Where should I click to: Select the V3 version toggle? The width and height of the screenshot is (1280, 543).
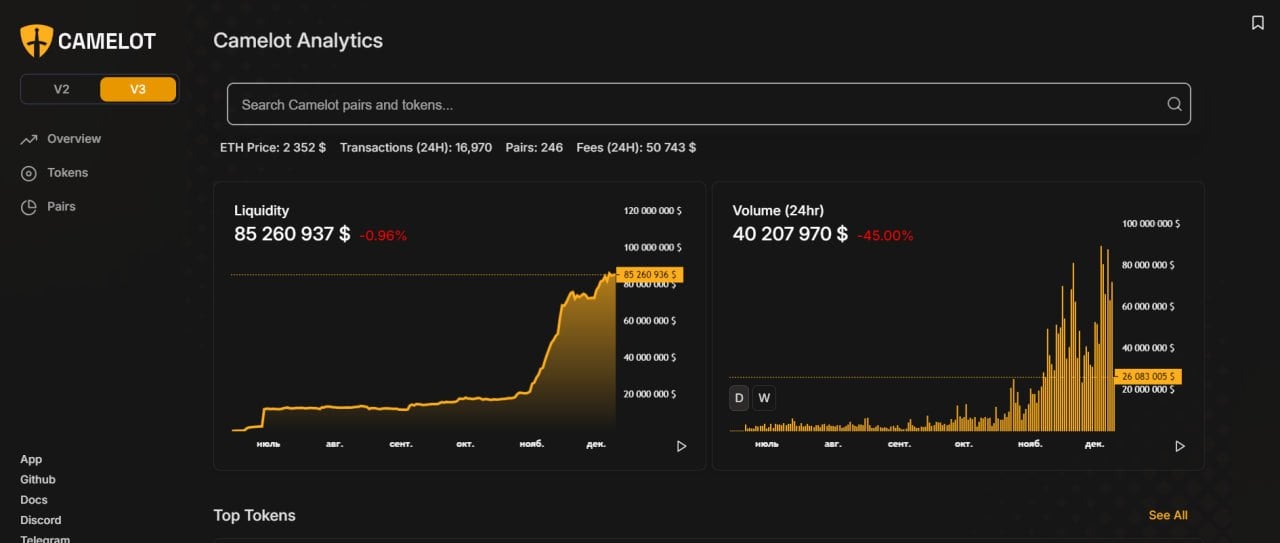[138, 89]
